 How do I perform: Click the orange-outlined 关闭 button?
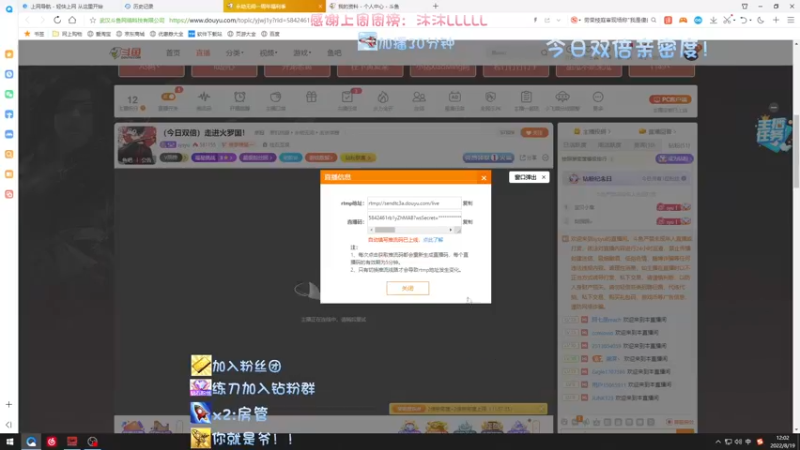point(407,288)
